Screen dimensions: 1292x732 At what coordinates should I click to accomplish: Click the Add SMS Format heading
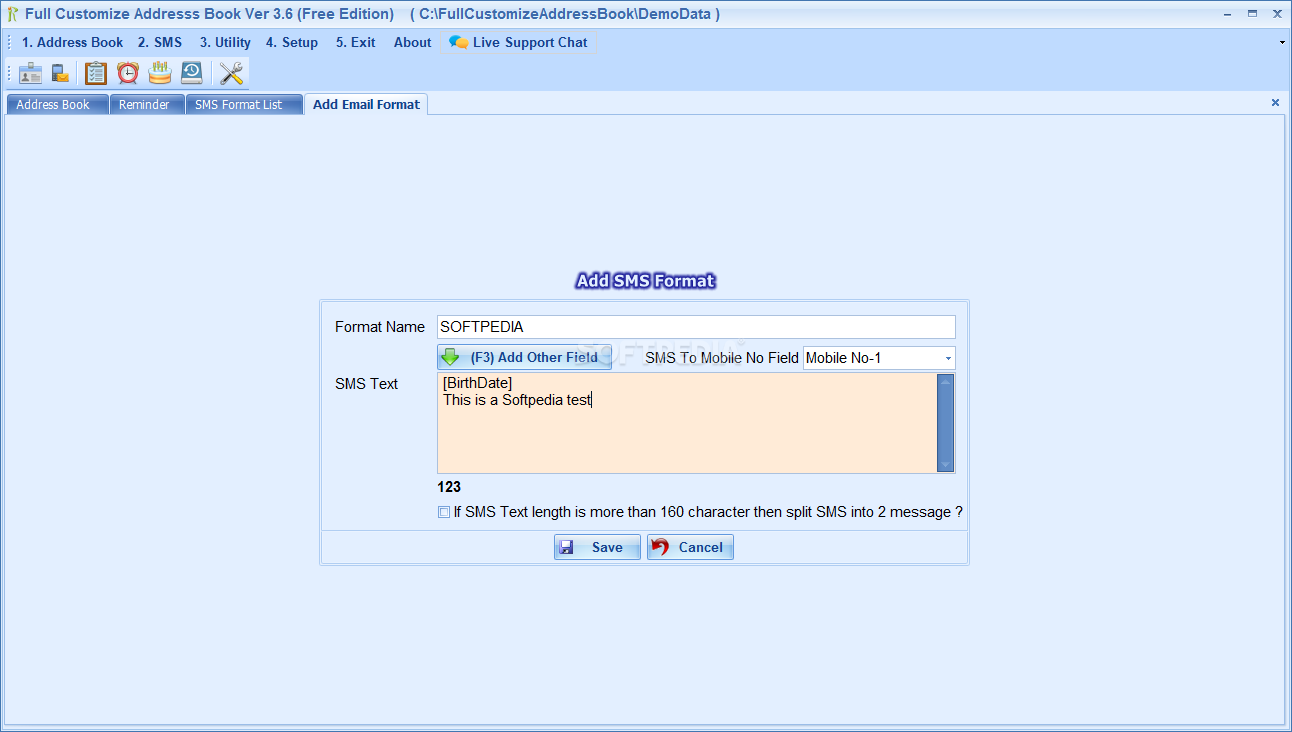tap(645, 281)
